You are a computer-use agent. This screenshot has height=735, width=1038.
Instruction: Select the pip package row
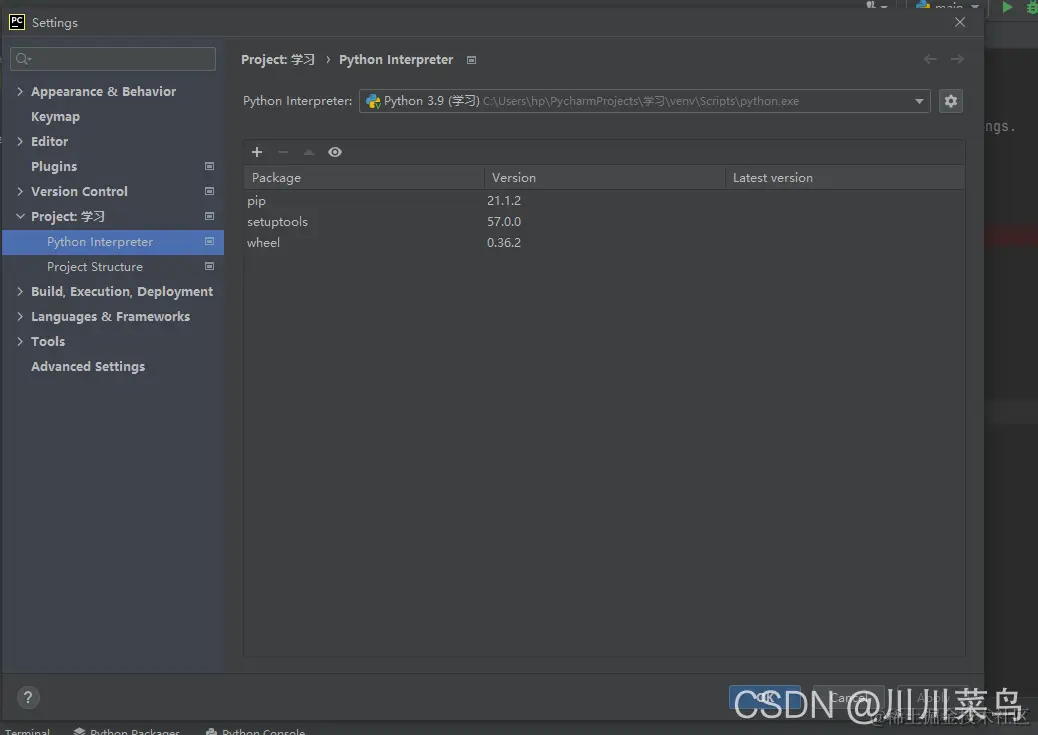click(x=604, y=201)
